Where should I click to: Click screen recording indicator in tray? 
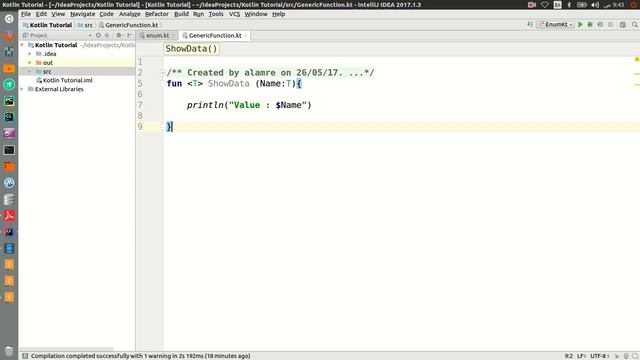[532, 5]
